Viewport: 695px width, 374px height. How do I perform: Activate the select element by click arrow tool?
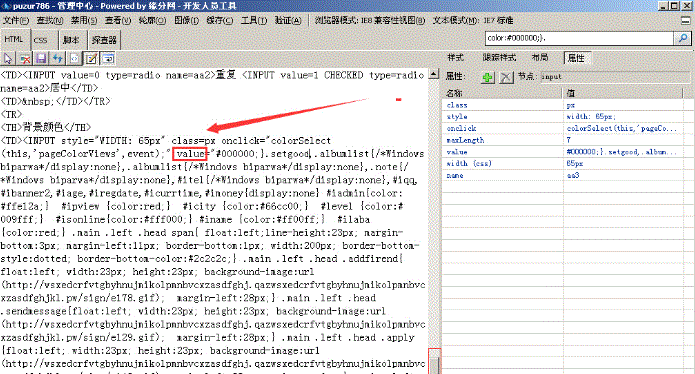click(8, 58)
